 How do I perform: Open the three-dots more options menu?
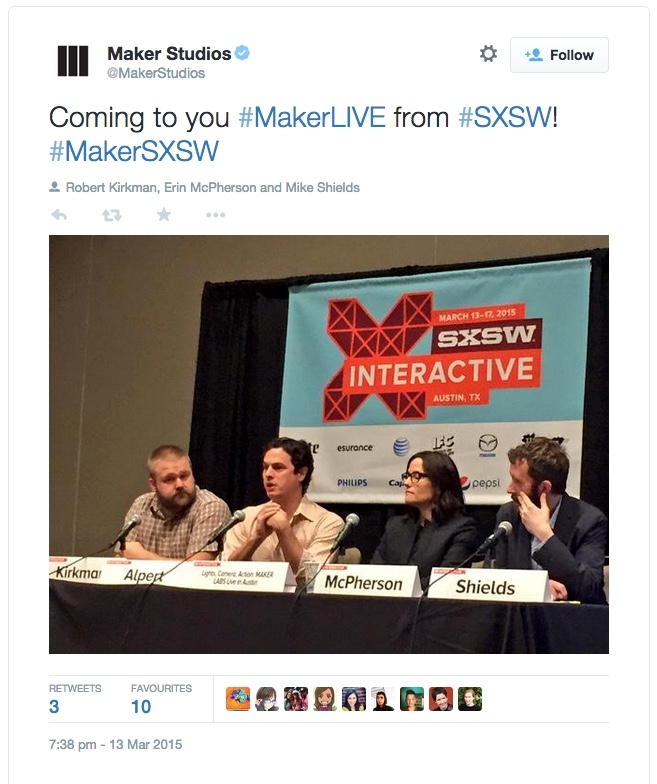[x=216, y=215]
